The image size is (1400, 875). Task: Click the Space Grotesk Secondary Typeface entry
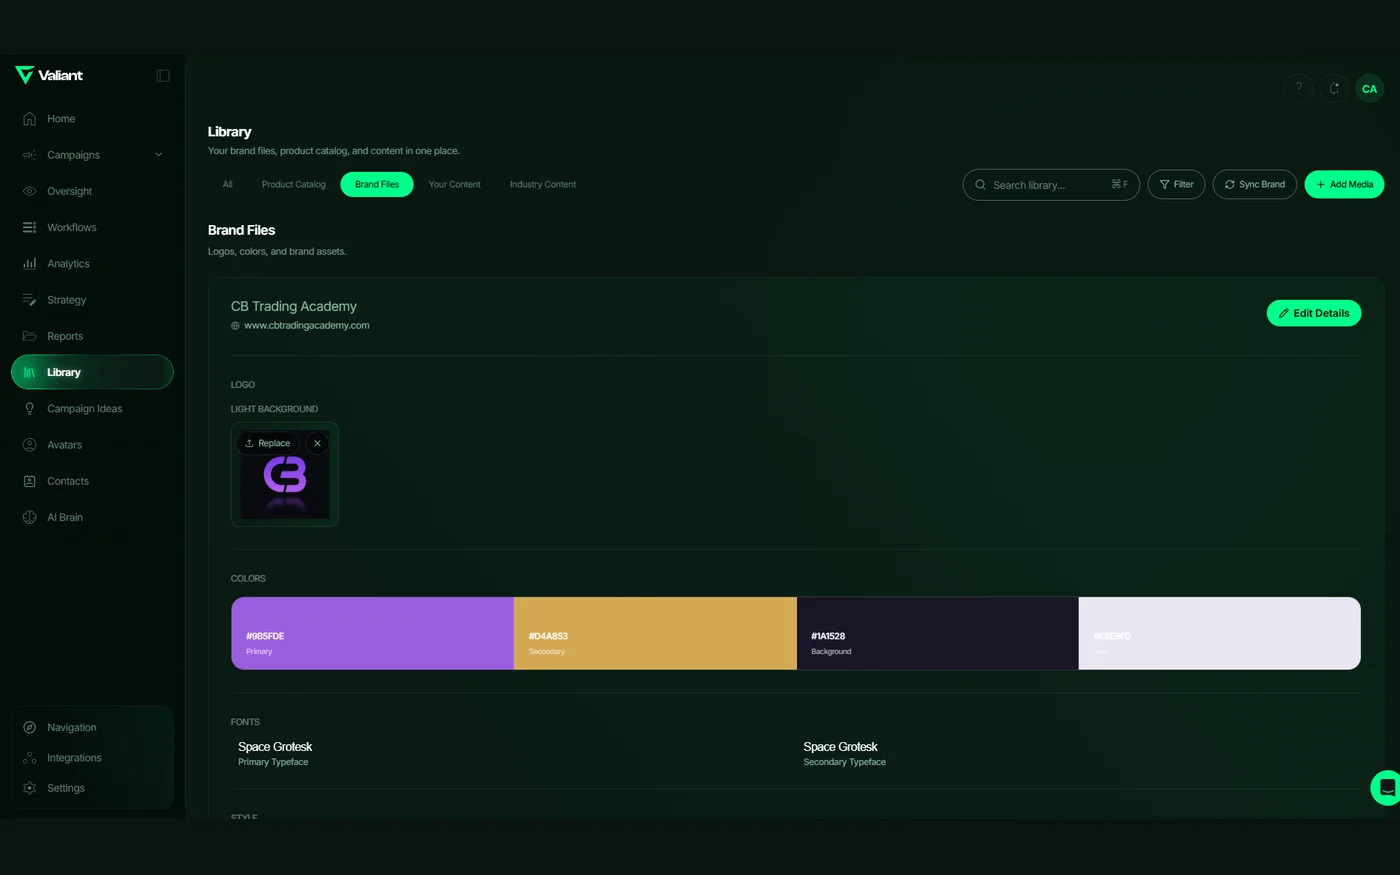845,754
